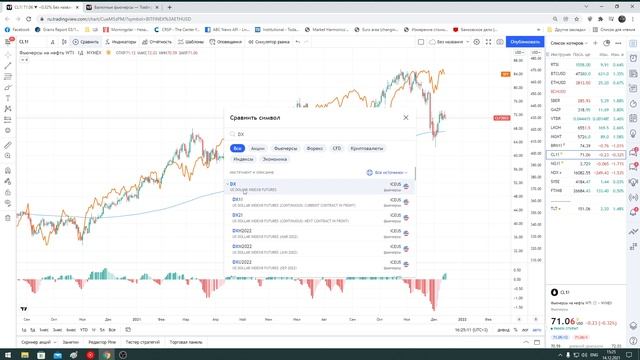640x360 pixels.
Task: Click the Опубликовать publish button
Action: point(525,42)
